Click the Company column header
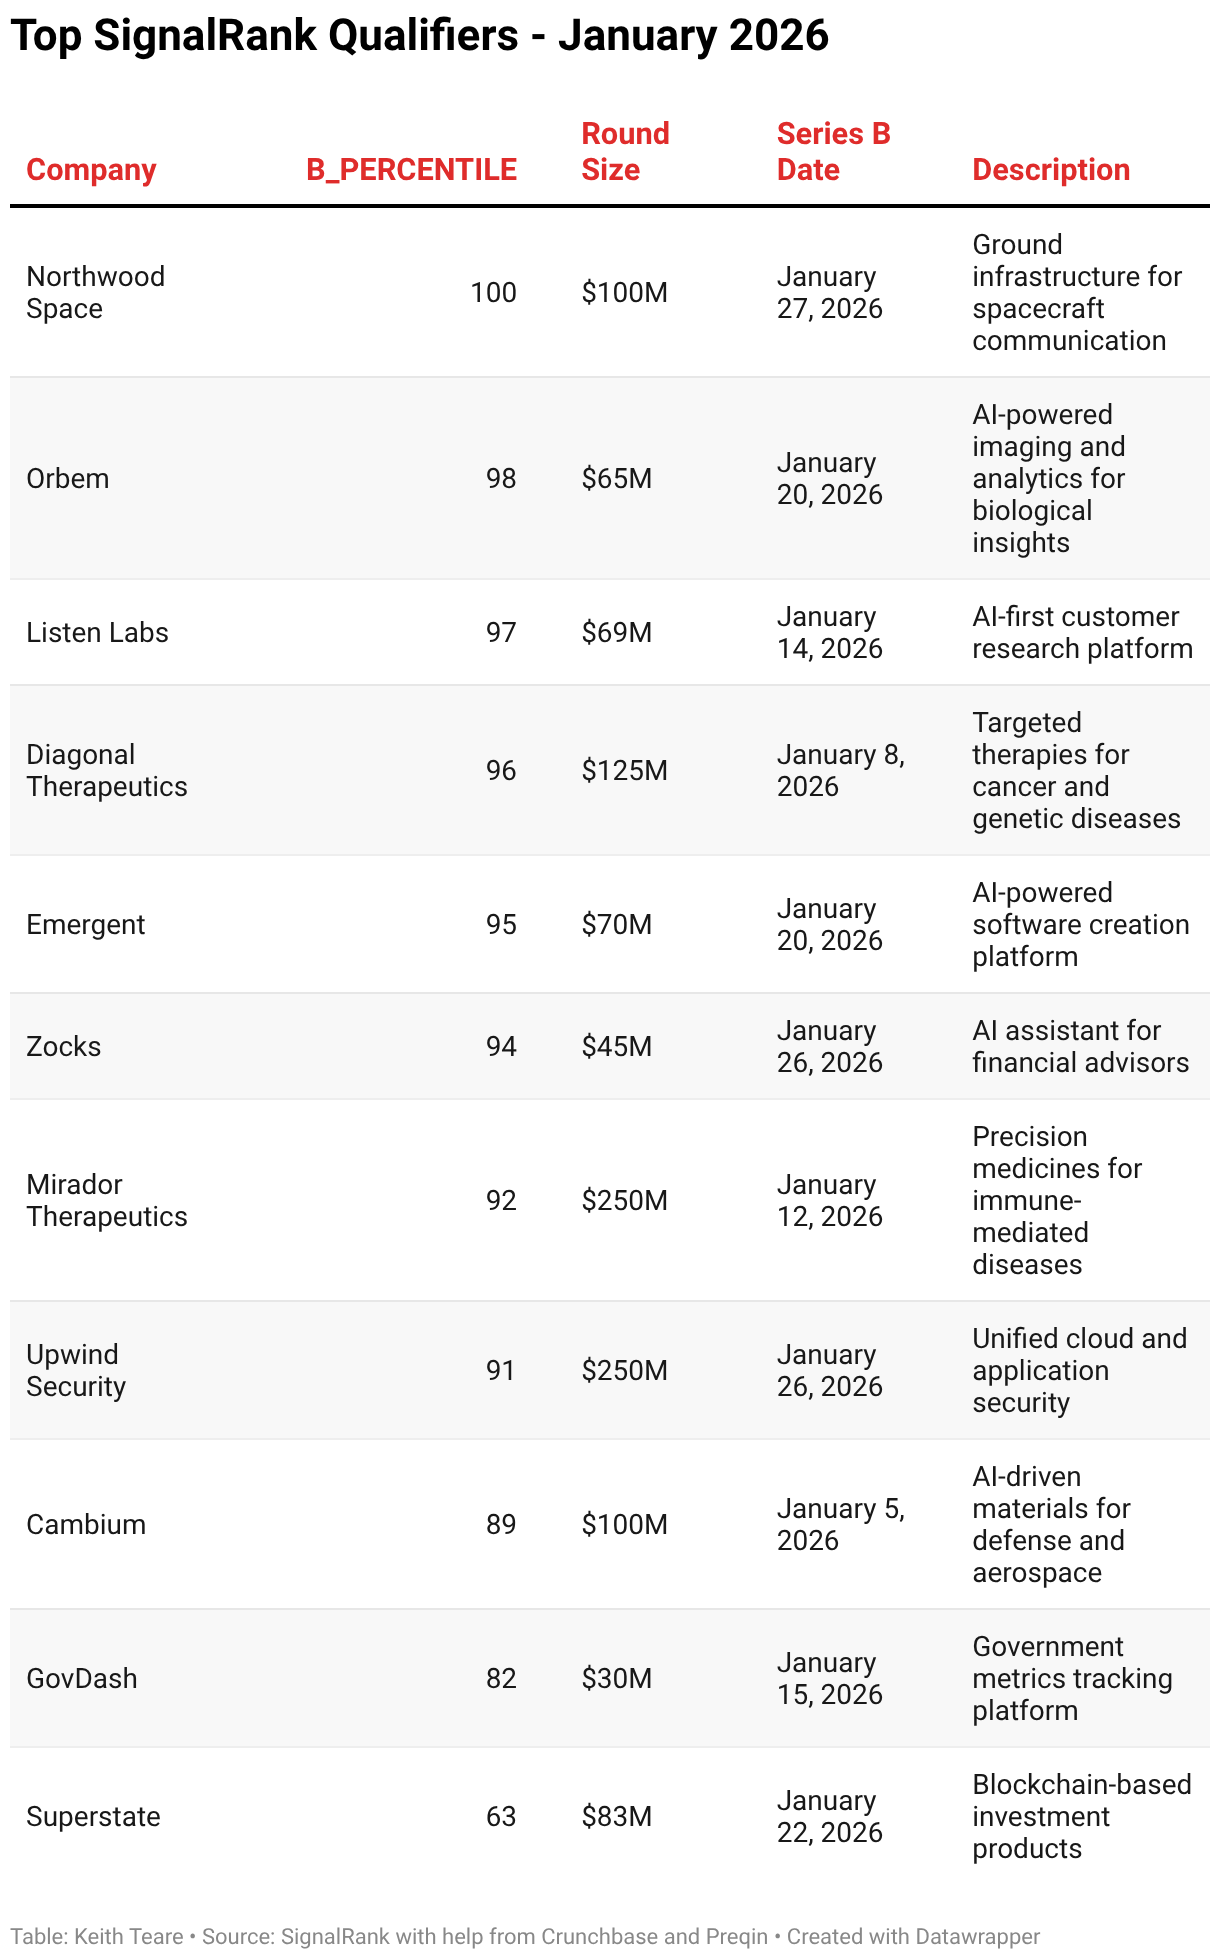 click(x=91, y=170)
